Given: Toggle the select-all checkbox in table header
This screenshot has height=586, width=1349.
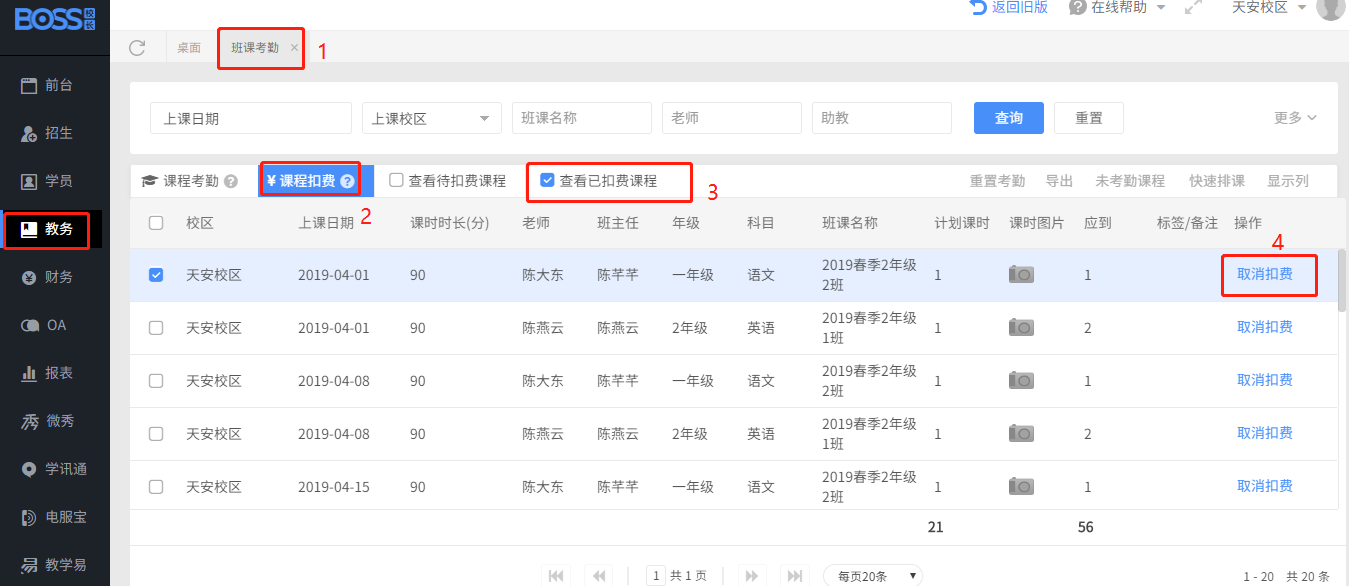Looking at the screenshot, I should (x=156, y=223).
